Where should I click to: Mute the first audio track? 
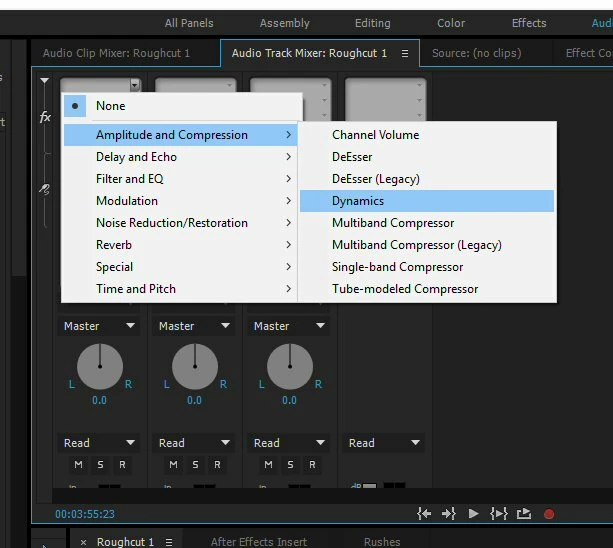pos(78,464)
